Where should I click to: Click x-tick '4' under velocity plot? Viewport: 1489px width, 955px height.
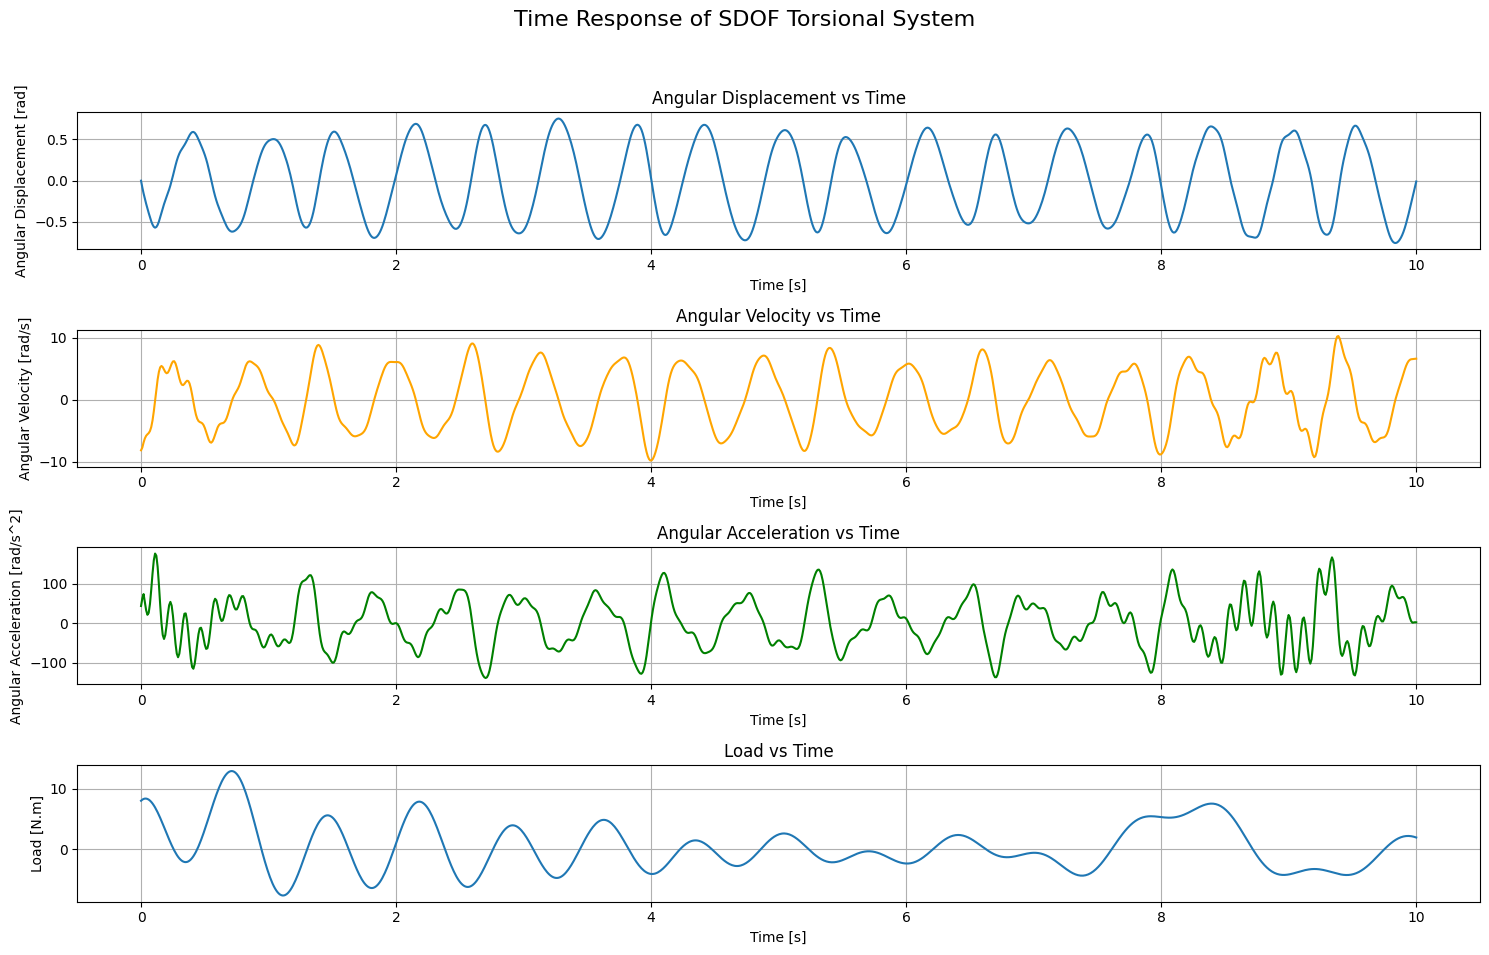pyautogui.click(x=651, y=482)
